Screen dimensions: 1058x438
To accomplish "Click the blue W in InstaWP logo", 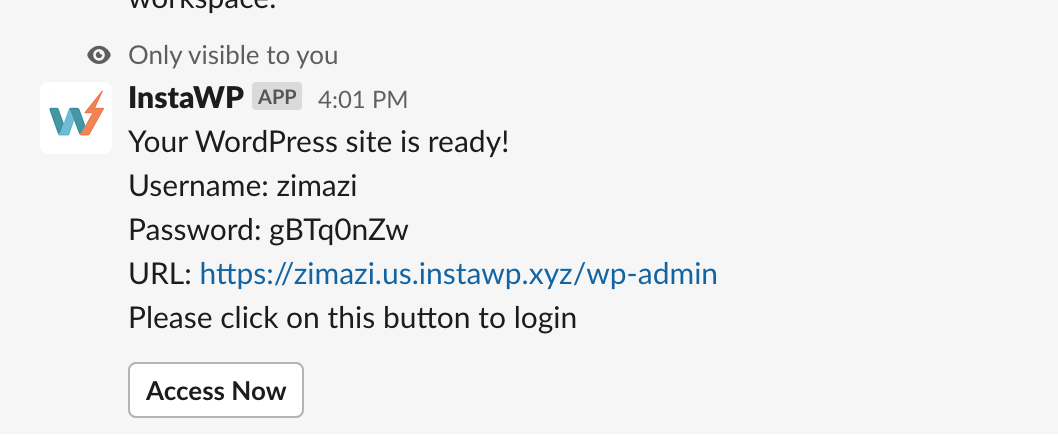I will tap(68, 120).
